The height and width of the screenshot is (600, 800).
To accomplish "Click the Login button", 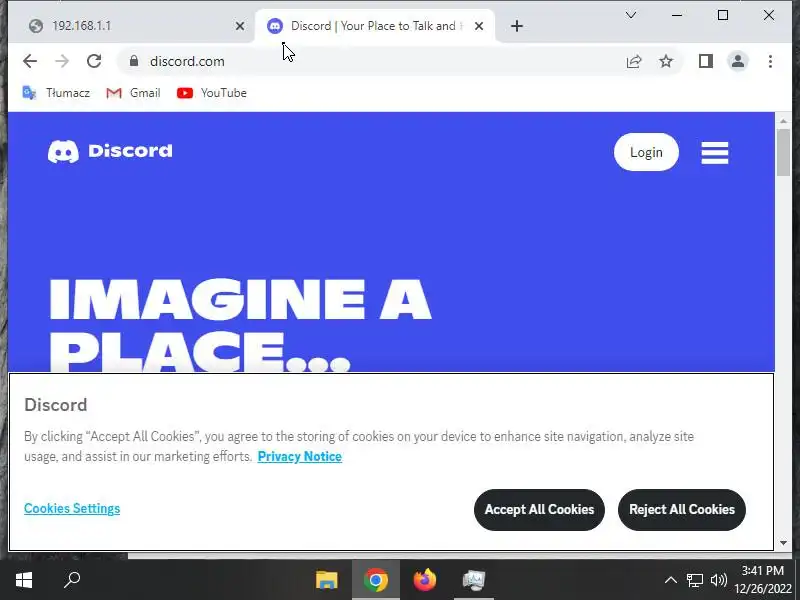I will click(646, 152).
